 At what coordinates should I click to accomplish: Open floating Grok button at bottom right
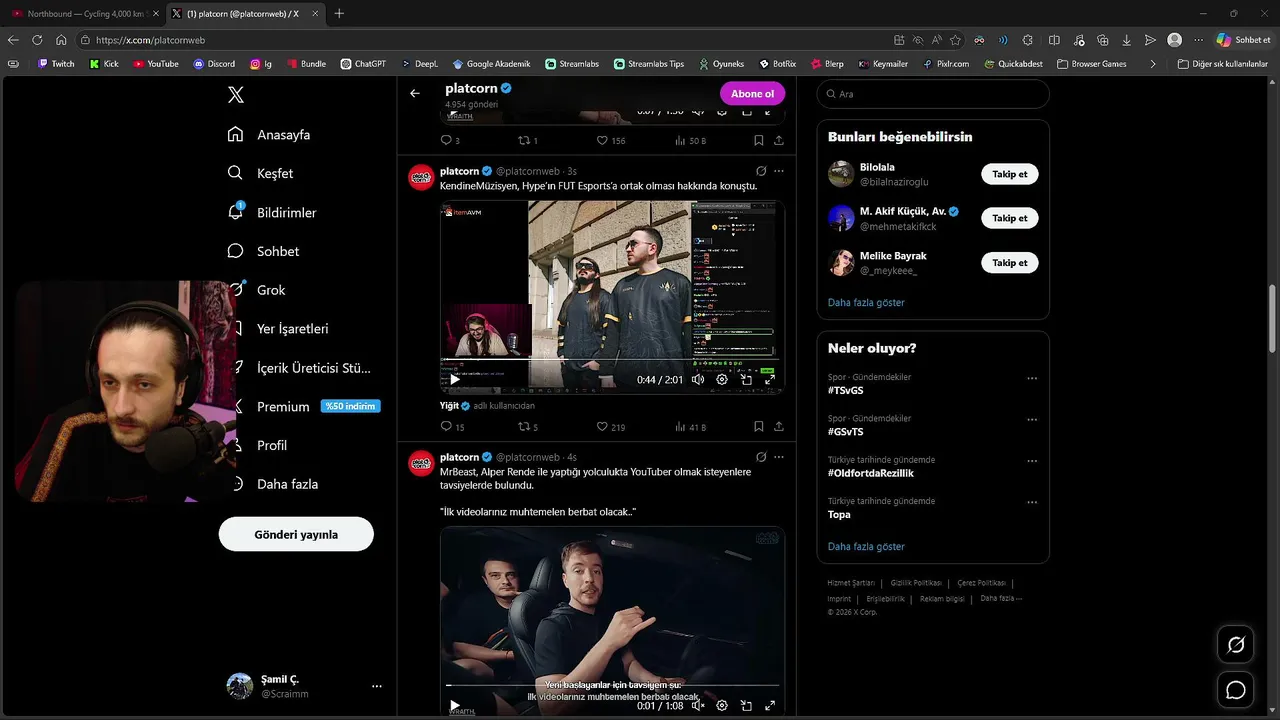click(x=1236, y=645)
